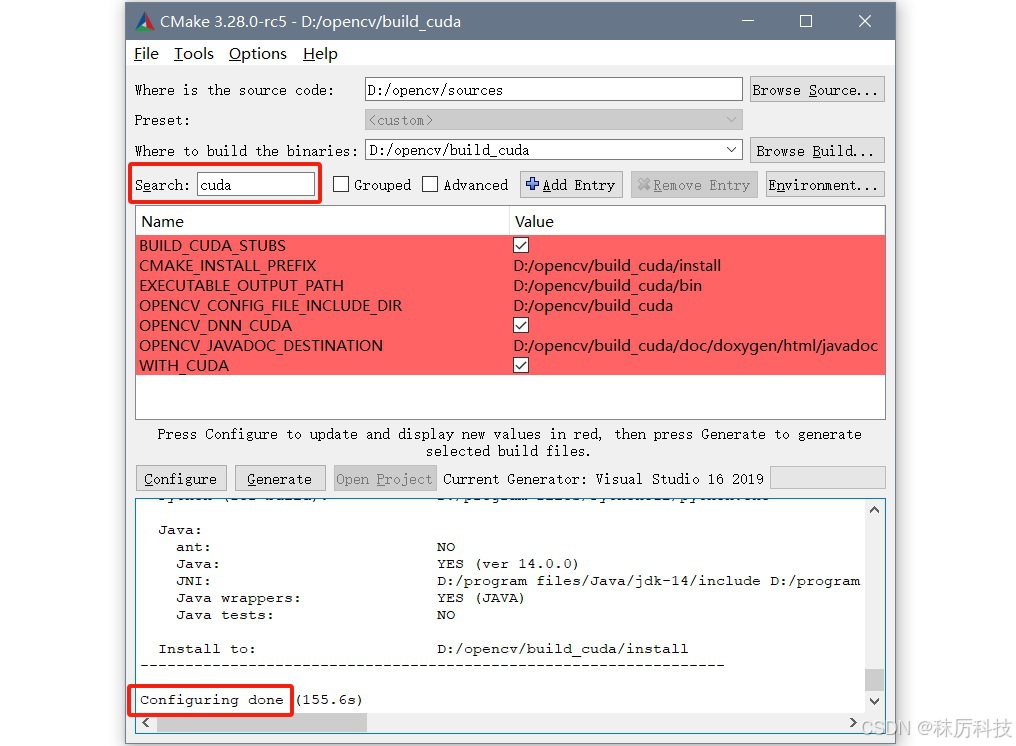The image size is (1016, 746).
Task: Click the blue plus icon on Add Entry
Action: (x=532, y=184)
